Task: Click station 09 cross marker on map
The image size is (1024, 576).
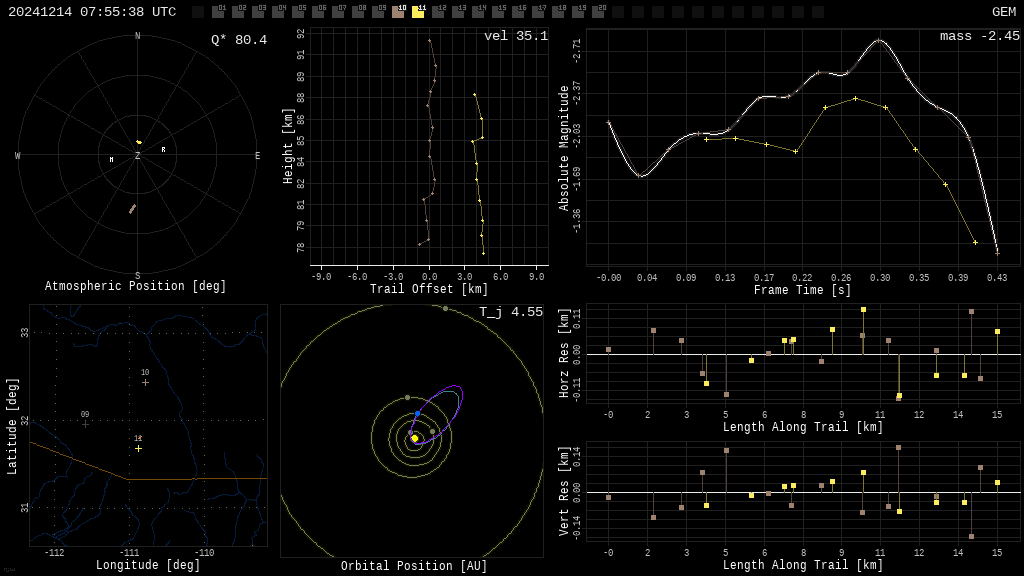Action: [85, 424]
